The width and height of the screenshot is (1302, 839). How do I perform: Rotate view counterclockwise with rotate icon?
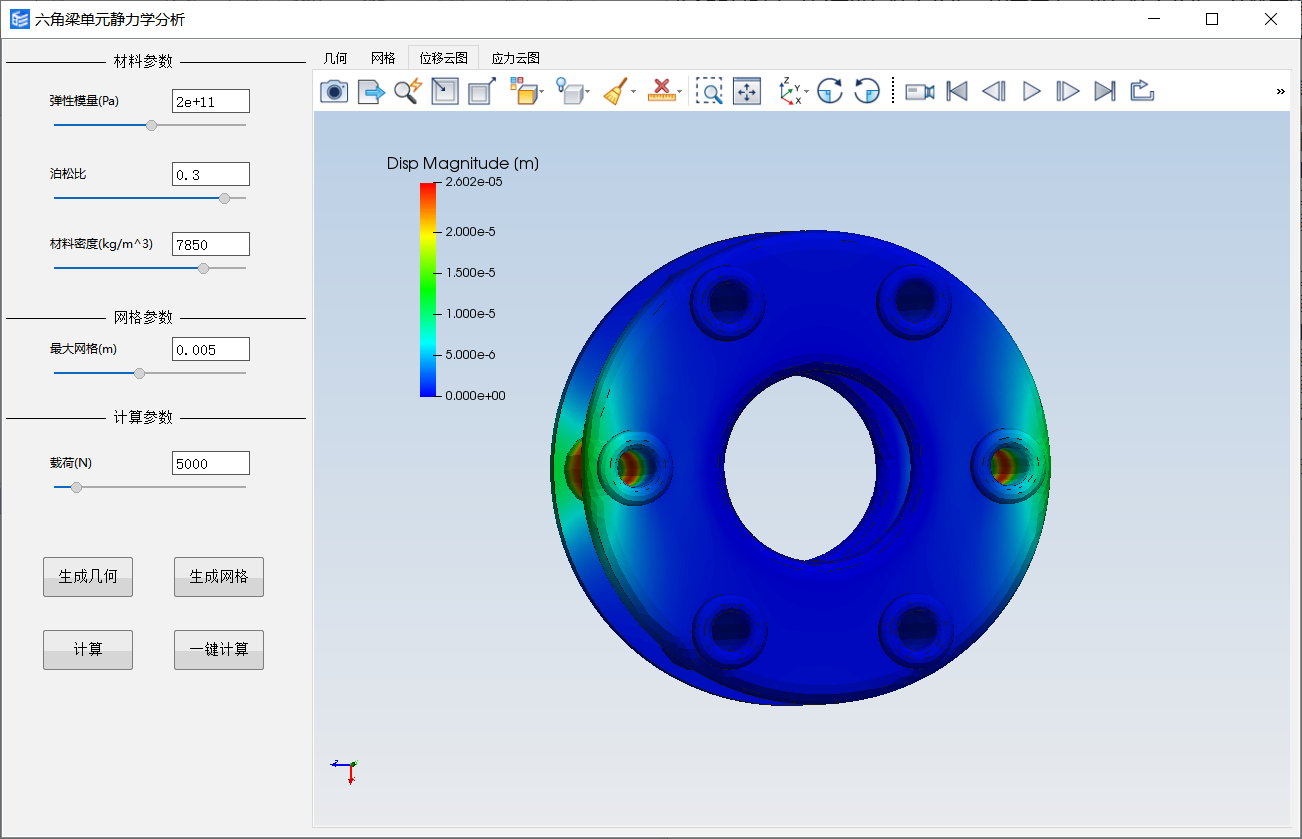[x=867, y=92]
